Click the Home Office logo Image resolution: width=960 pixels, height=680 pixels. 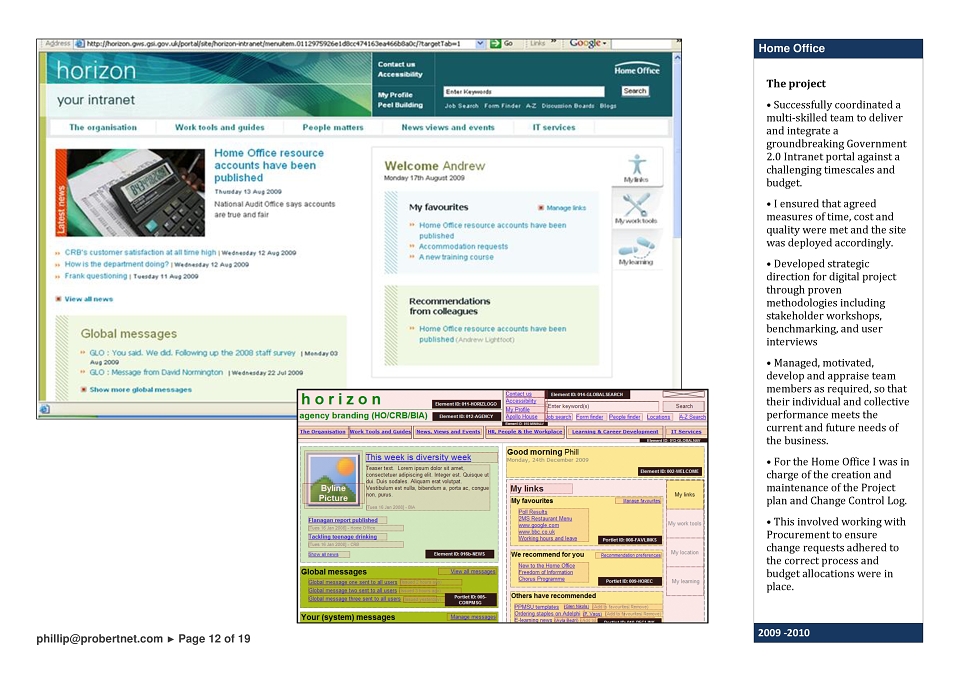pos(637,69)
